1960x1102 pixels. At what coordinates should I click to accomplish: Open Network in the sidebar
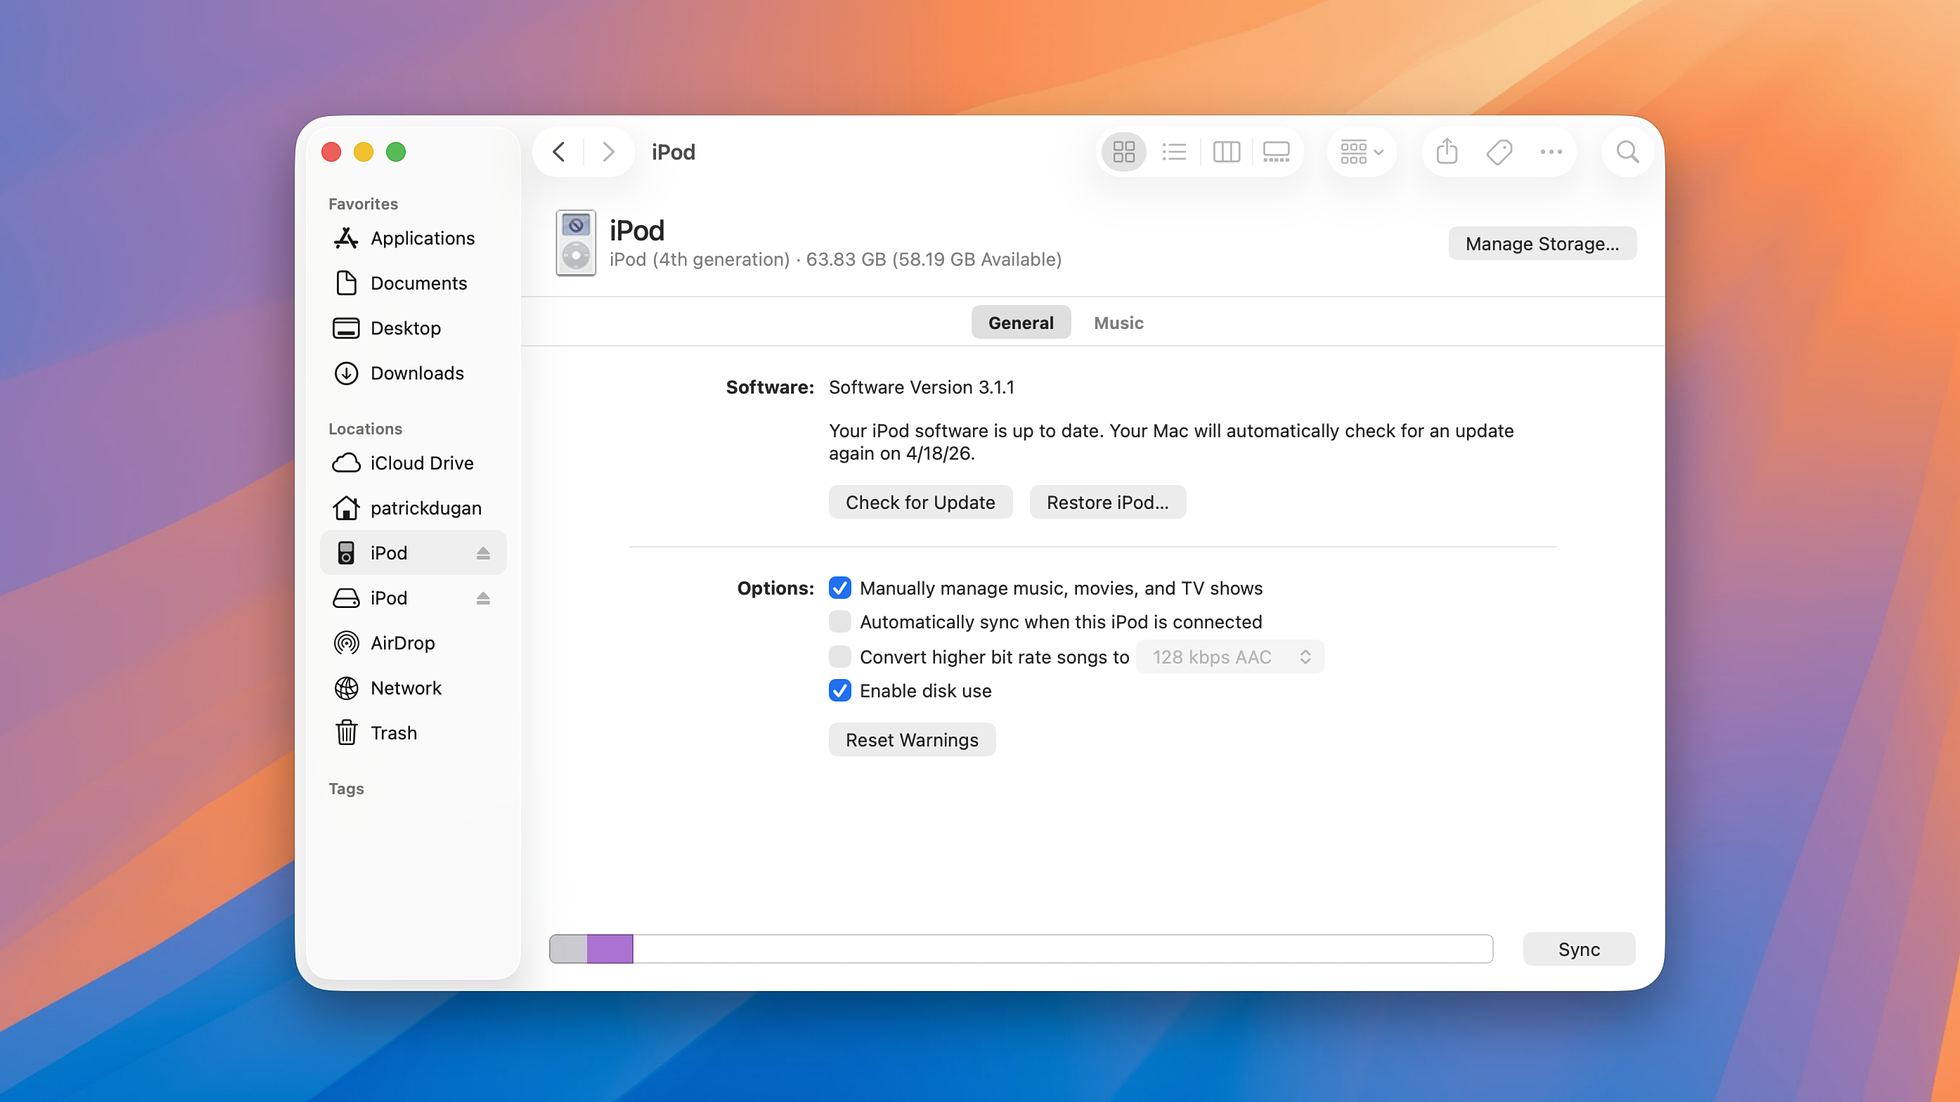pos(413,688)
